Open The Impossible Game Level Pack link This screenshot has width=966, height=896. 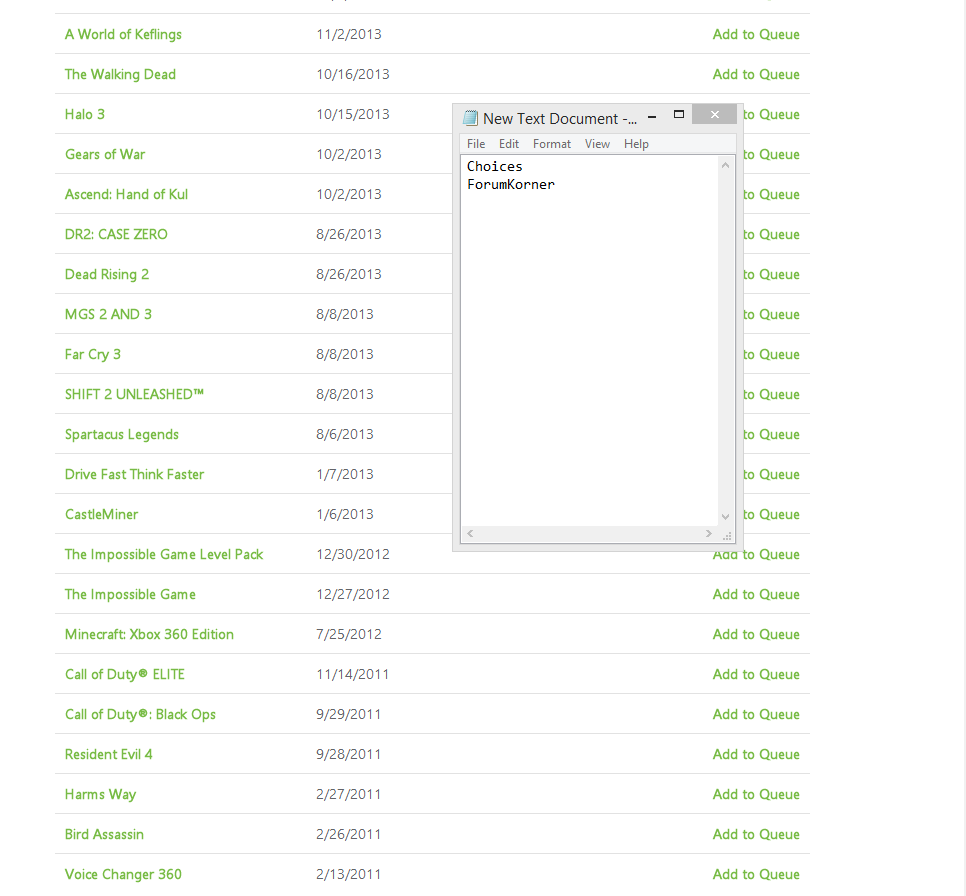pyautogui.click(x=164, y=555)
